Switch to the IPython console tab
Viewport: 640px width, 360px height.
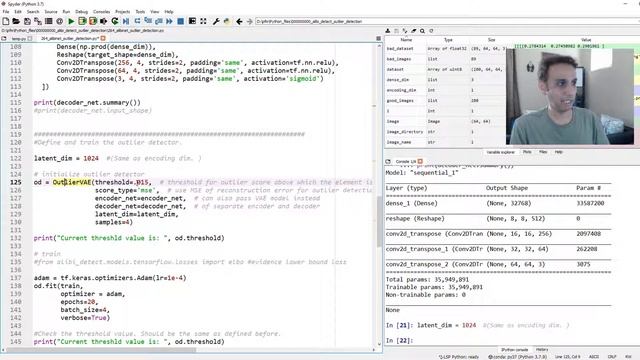pyautogui.click(x=514, y=350)
